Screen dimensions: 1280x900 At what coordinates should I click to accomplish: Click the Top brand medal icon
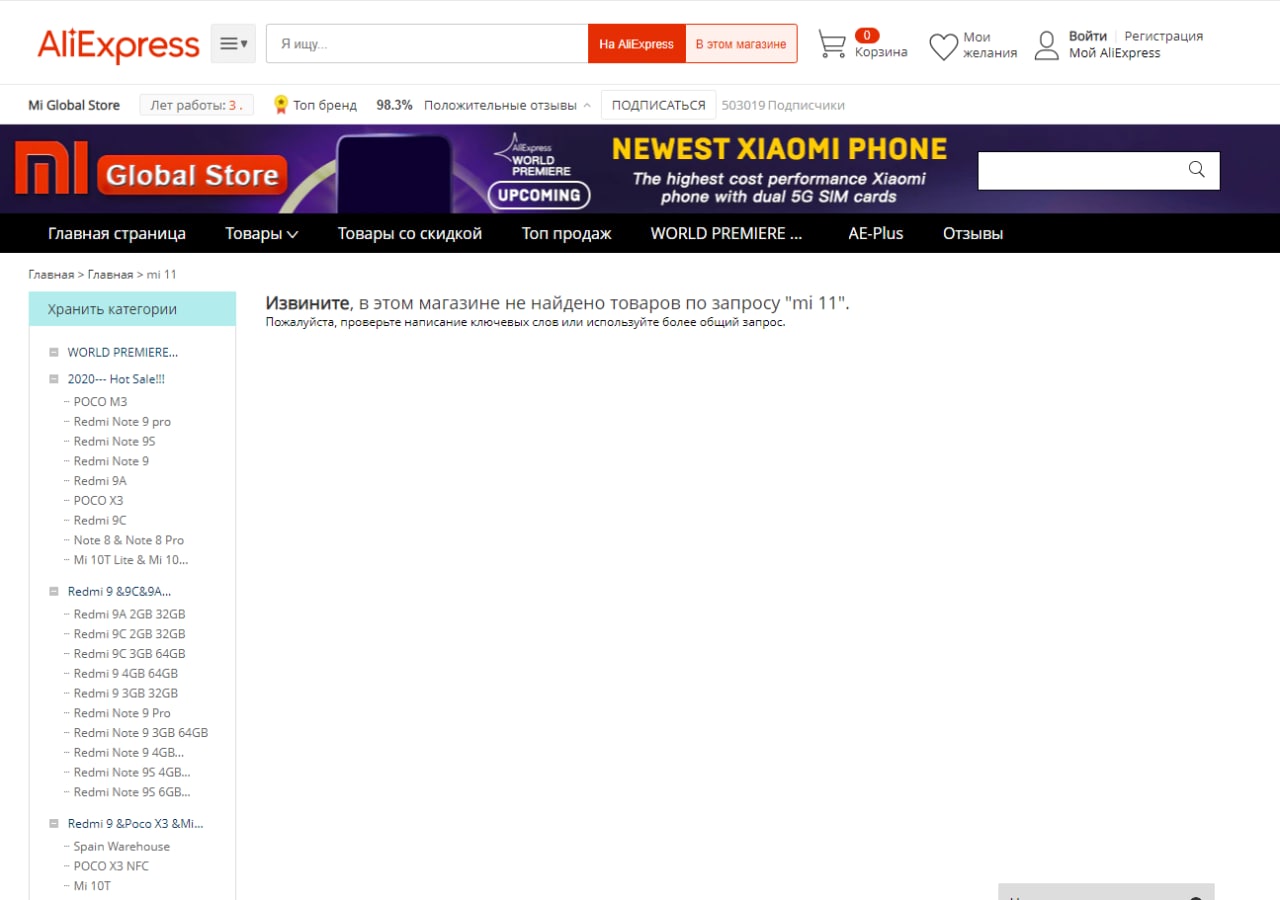(281, 104)
